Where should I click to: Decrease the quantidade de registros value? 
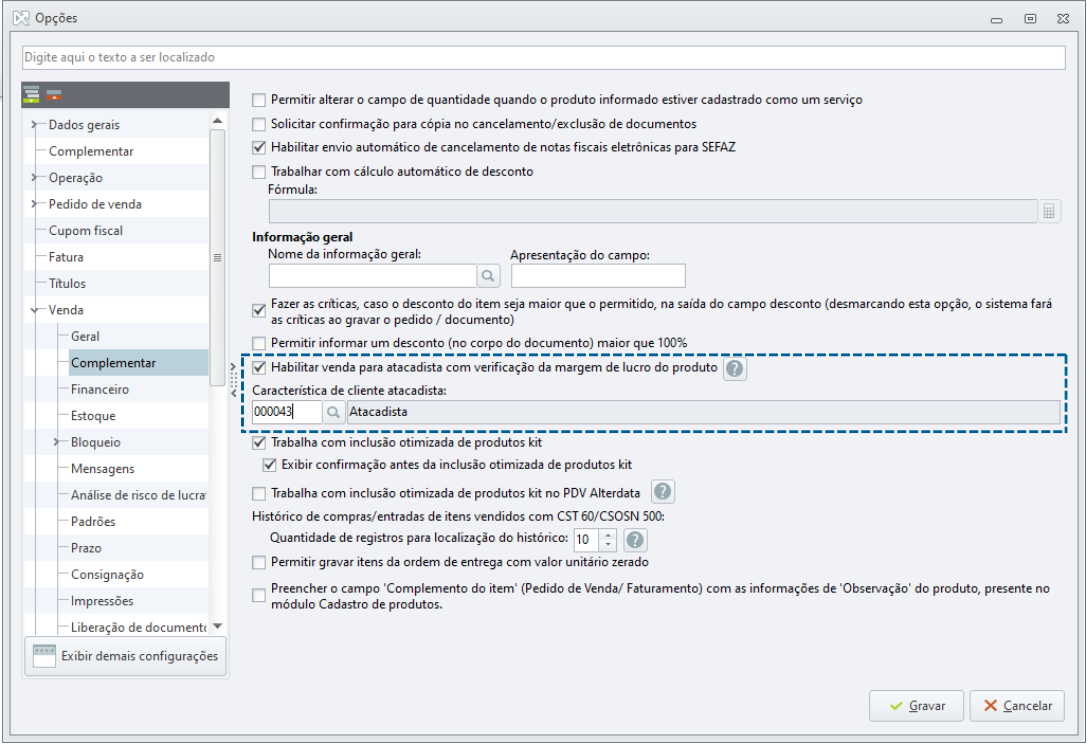point(608,545)
